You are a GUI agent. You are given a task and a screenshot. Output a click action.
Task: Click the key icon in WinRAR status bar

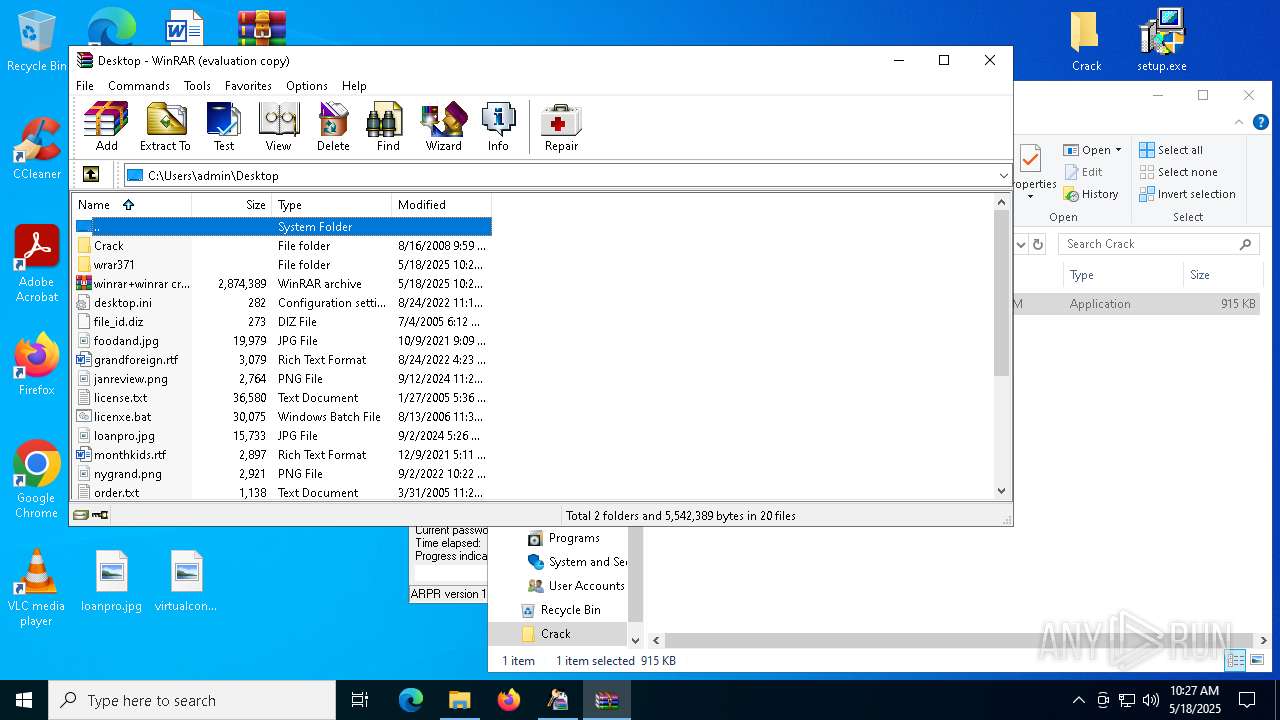point(100,515)
